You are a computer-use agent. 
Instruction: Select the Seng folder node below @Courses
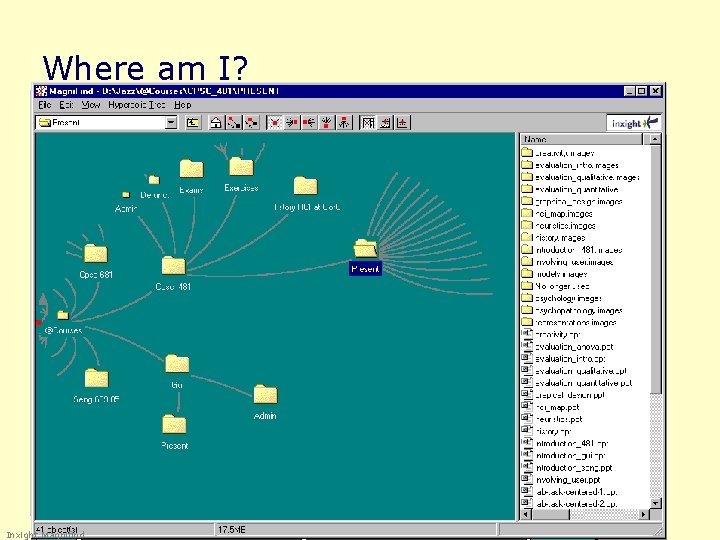coord(96,386)
